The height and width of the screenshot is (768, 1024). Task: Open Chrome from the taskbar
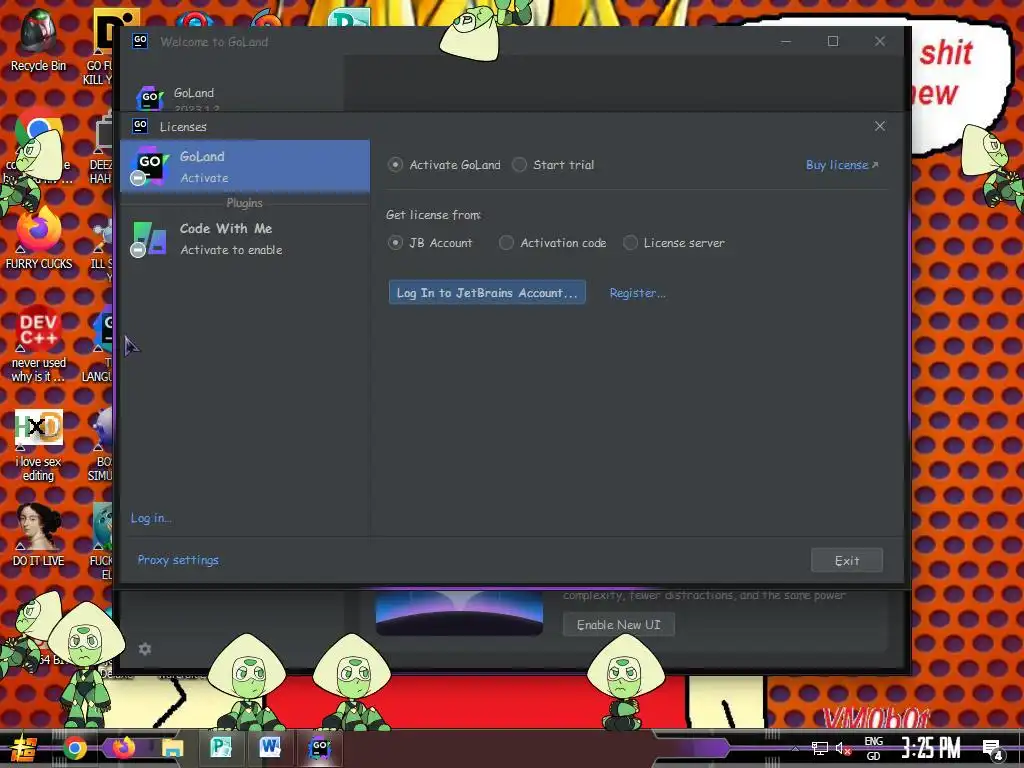[x=74, y=748]
